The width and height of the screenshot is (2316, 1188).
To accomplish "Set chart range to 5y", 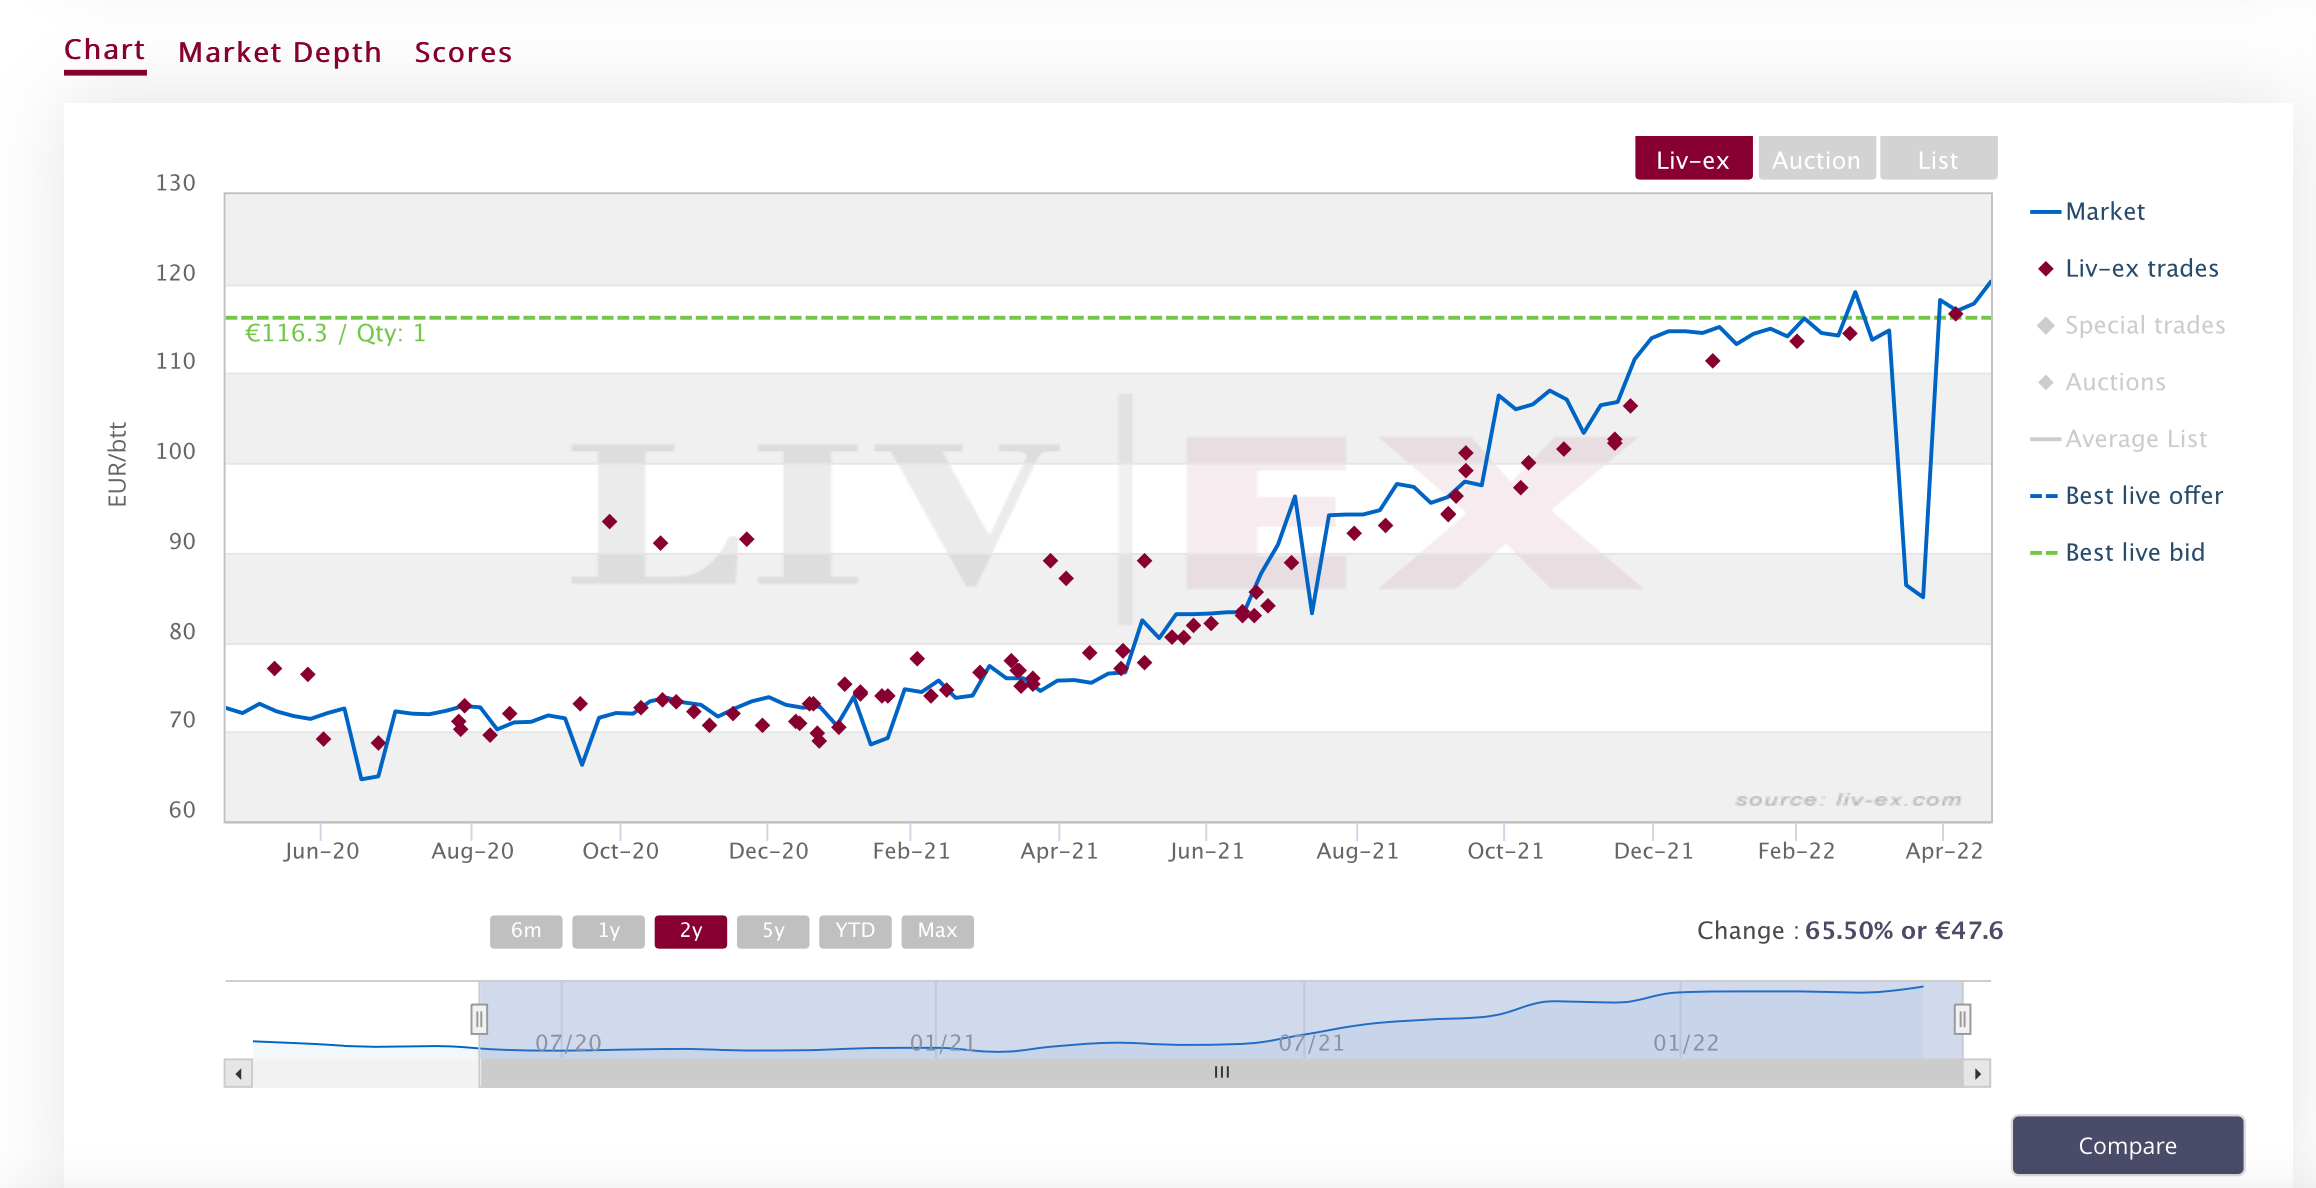I will tap(773, 931).
